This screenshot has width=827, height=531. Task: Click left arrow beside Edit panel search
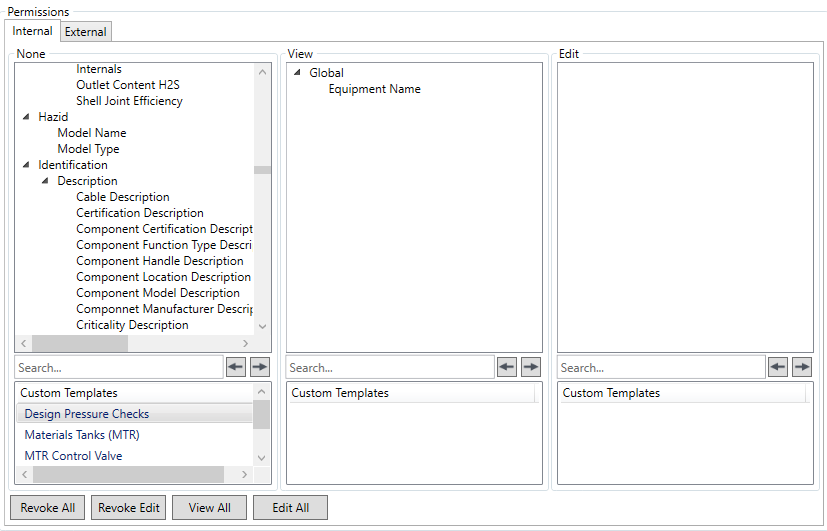click(778, 367)
